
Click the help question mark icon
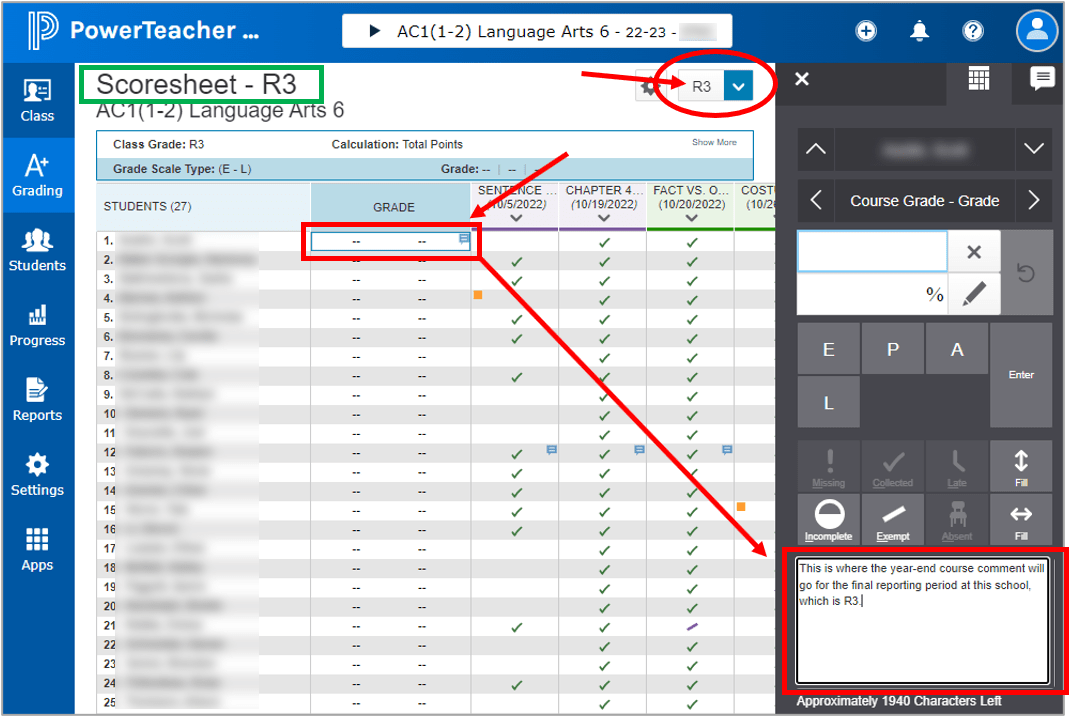point(972,31)
